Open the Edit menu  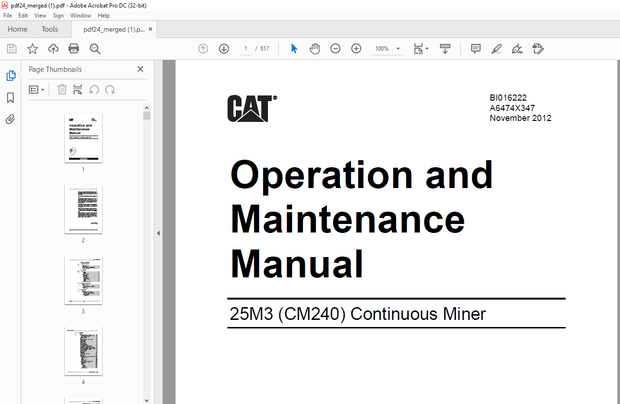tap(23, 15)
